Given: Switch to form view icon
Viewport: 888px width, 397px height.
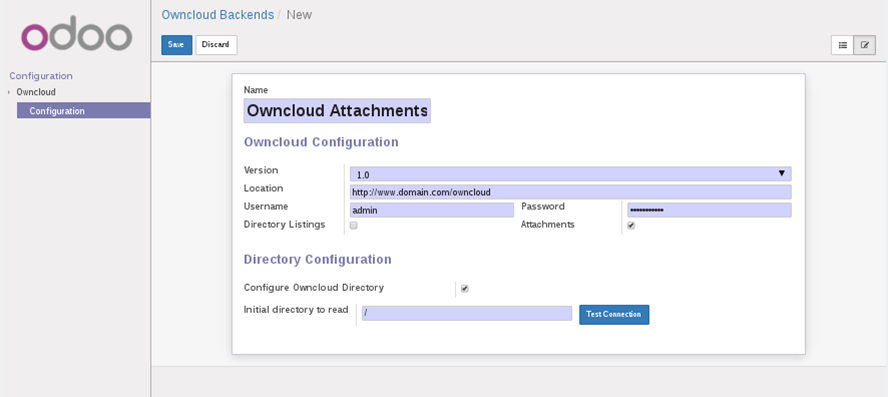Looking at the screenshot, I should 864,45.
